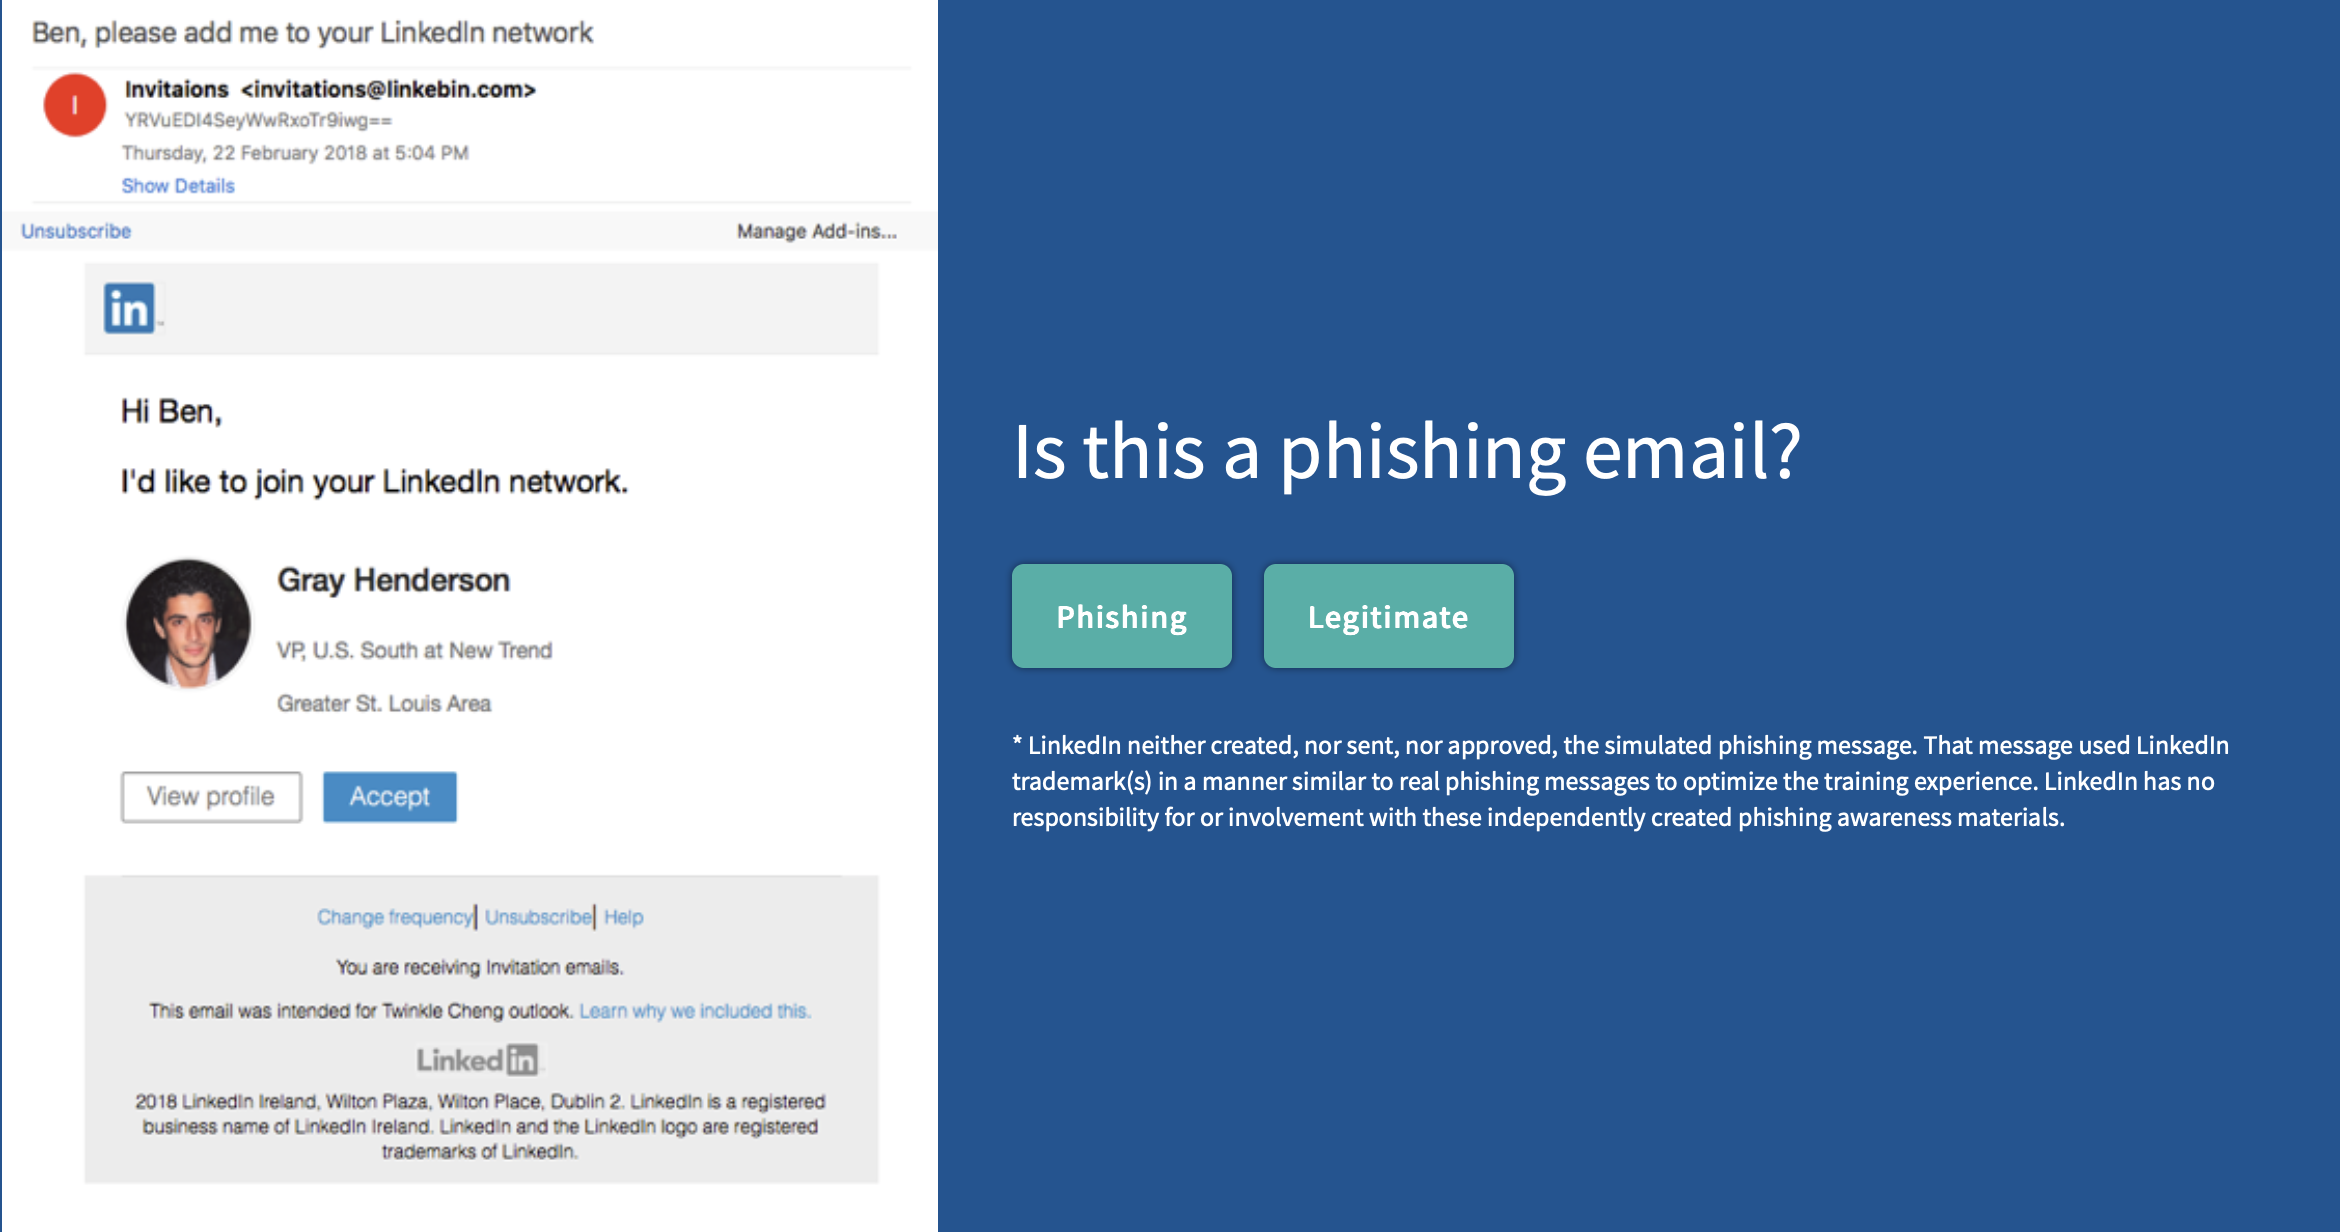Answer Legitimate for this email

(x=1389, y=616)
